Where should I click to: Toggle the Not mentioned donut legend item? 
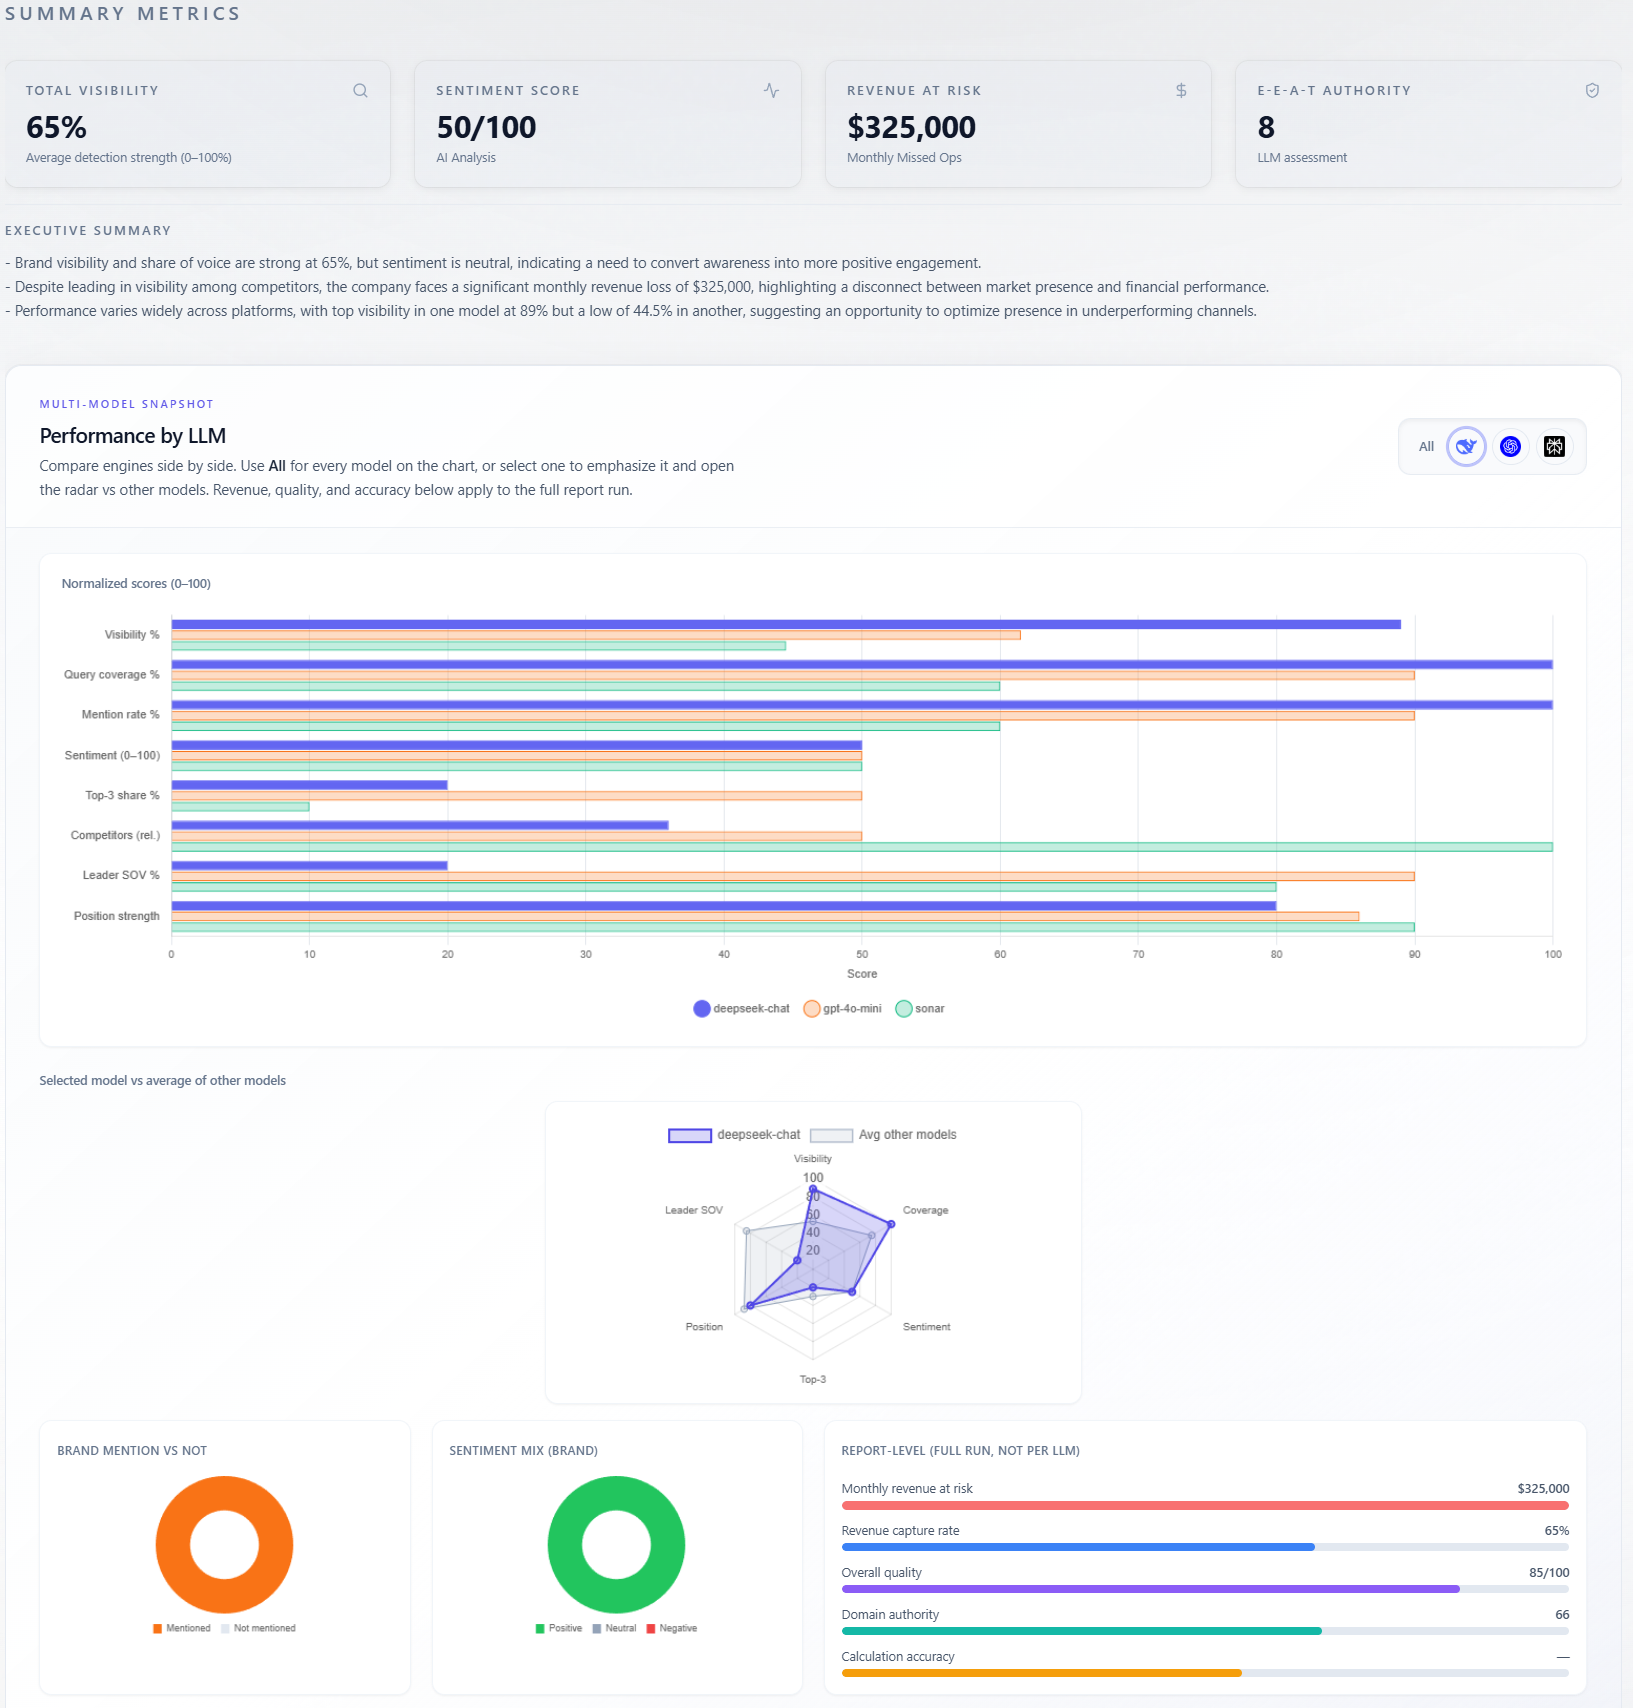[x=258, y=1629]
